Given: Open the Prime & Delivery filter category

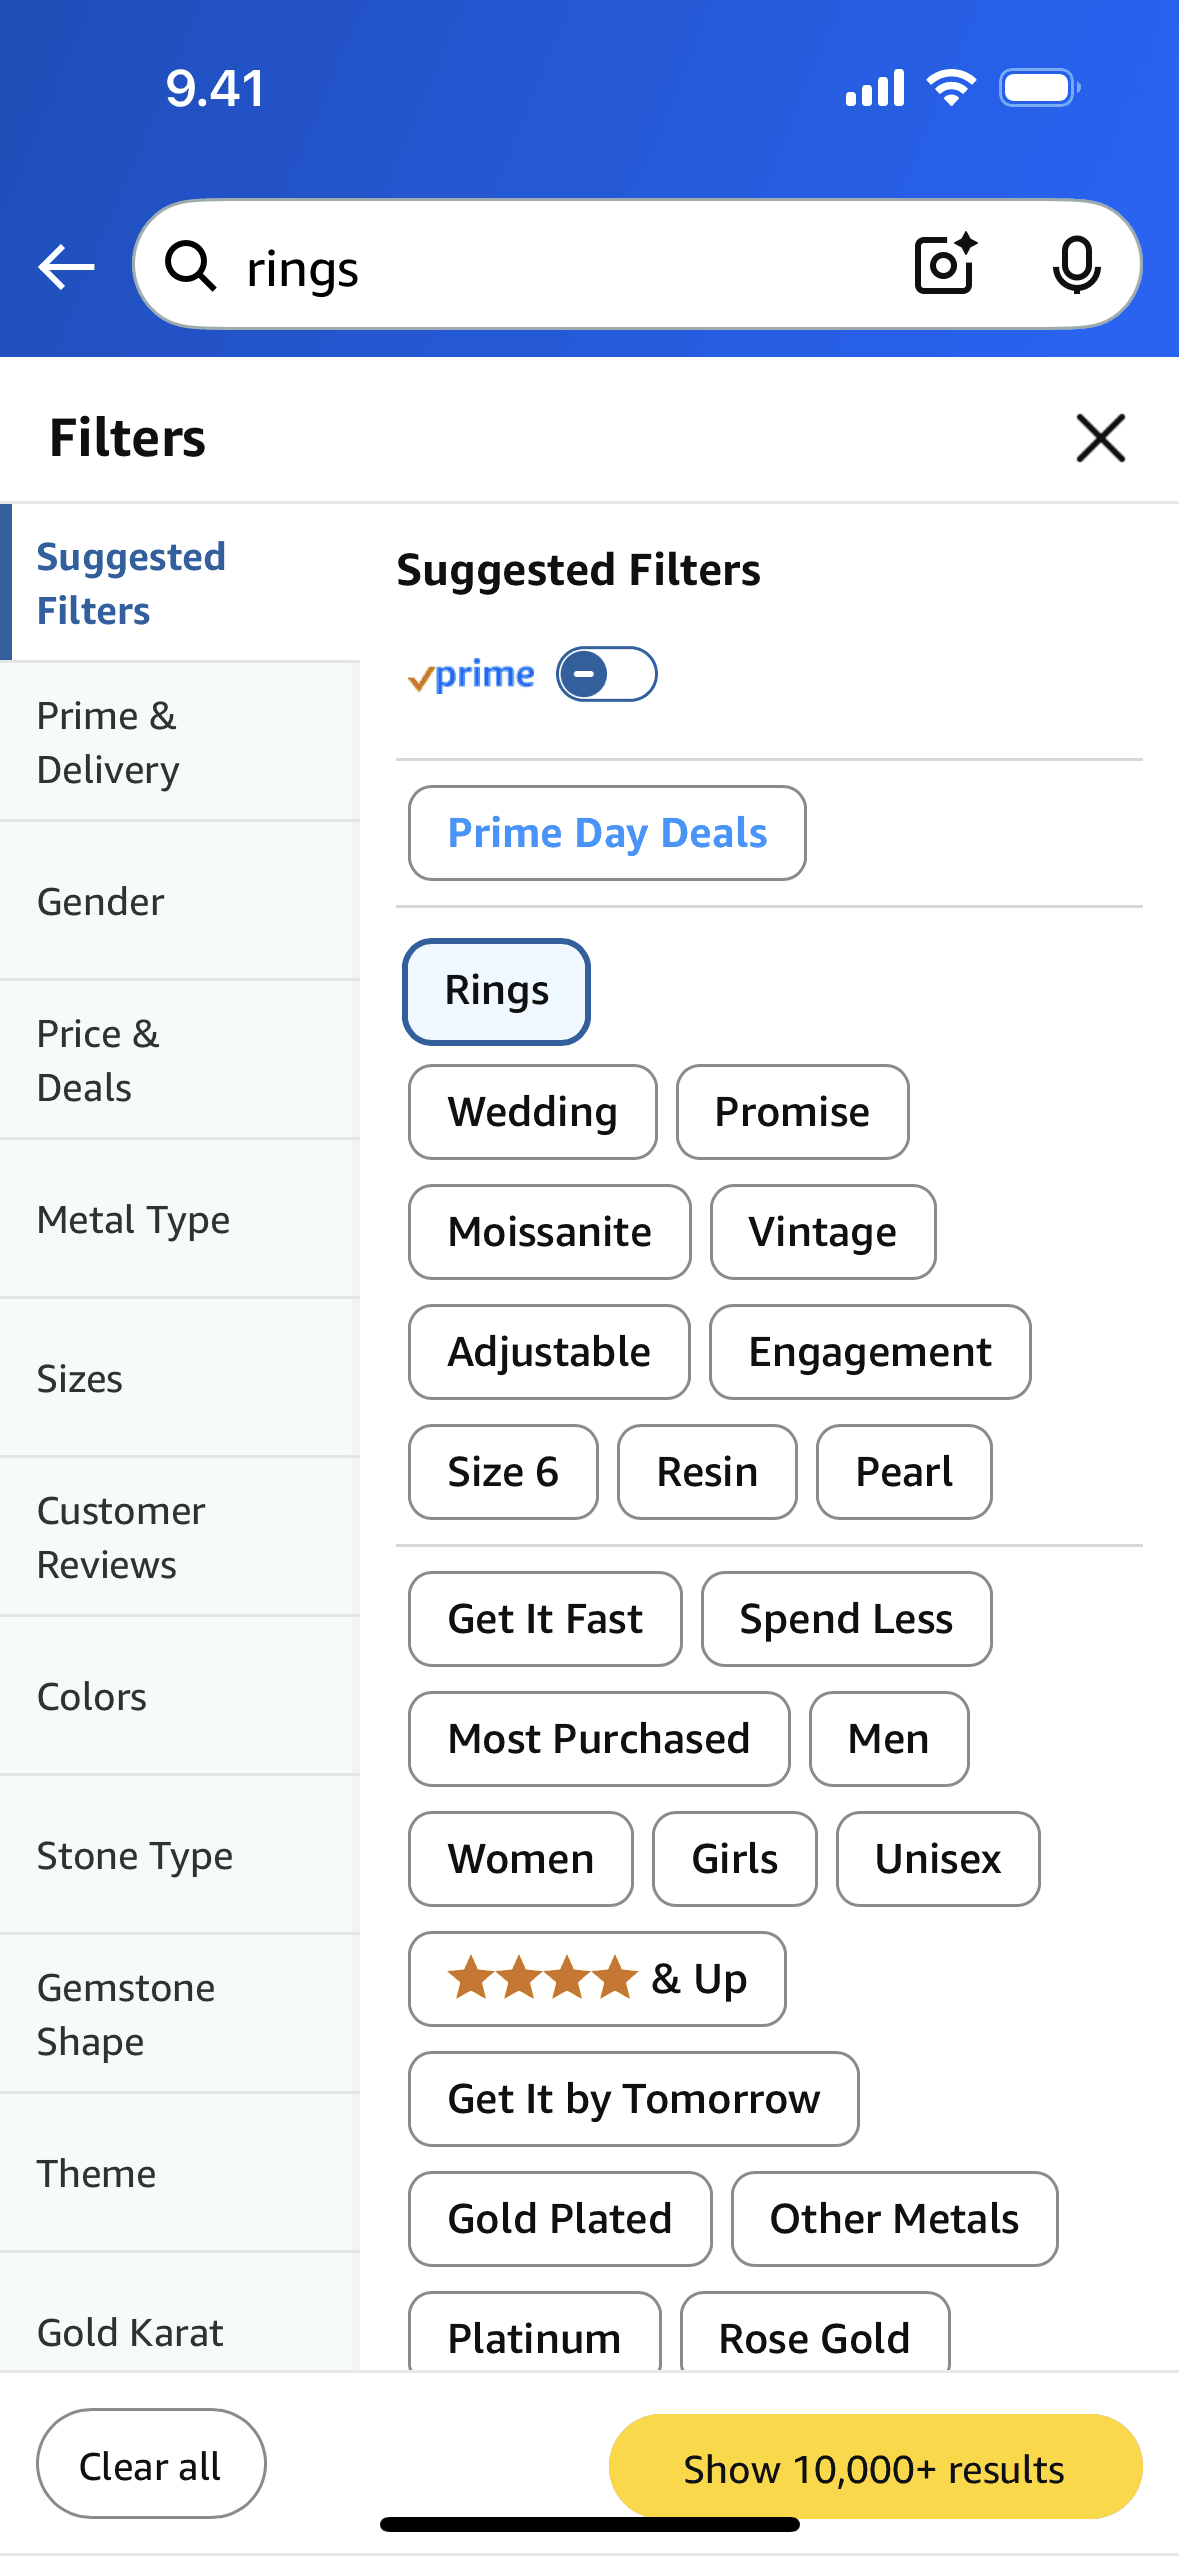Looking at the screenshot, I should click(x=180, y=743).
